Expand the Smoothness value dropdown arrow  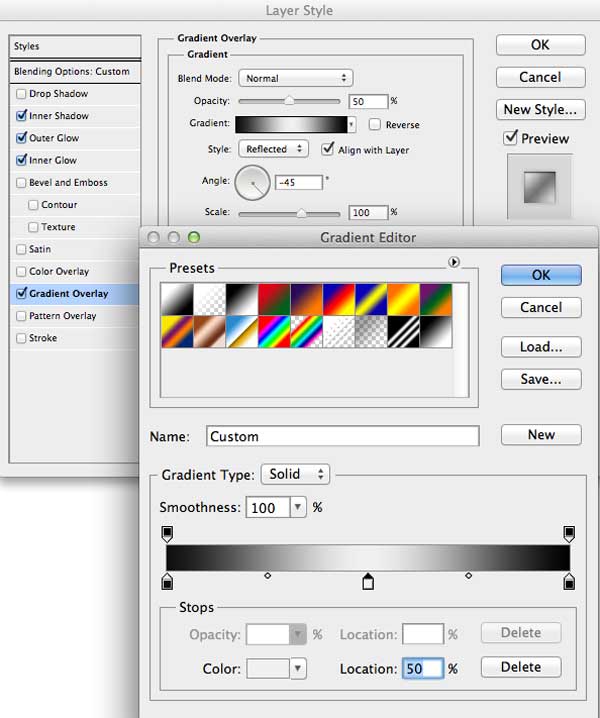pyautogui.click(x=298, y=507)
